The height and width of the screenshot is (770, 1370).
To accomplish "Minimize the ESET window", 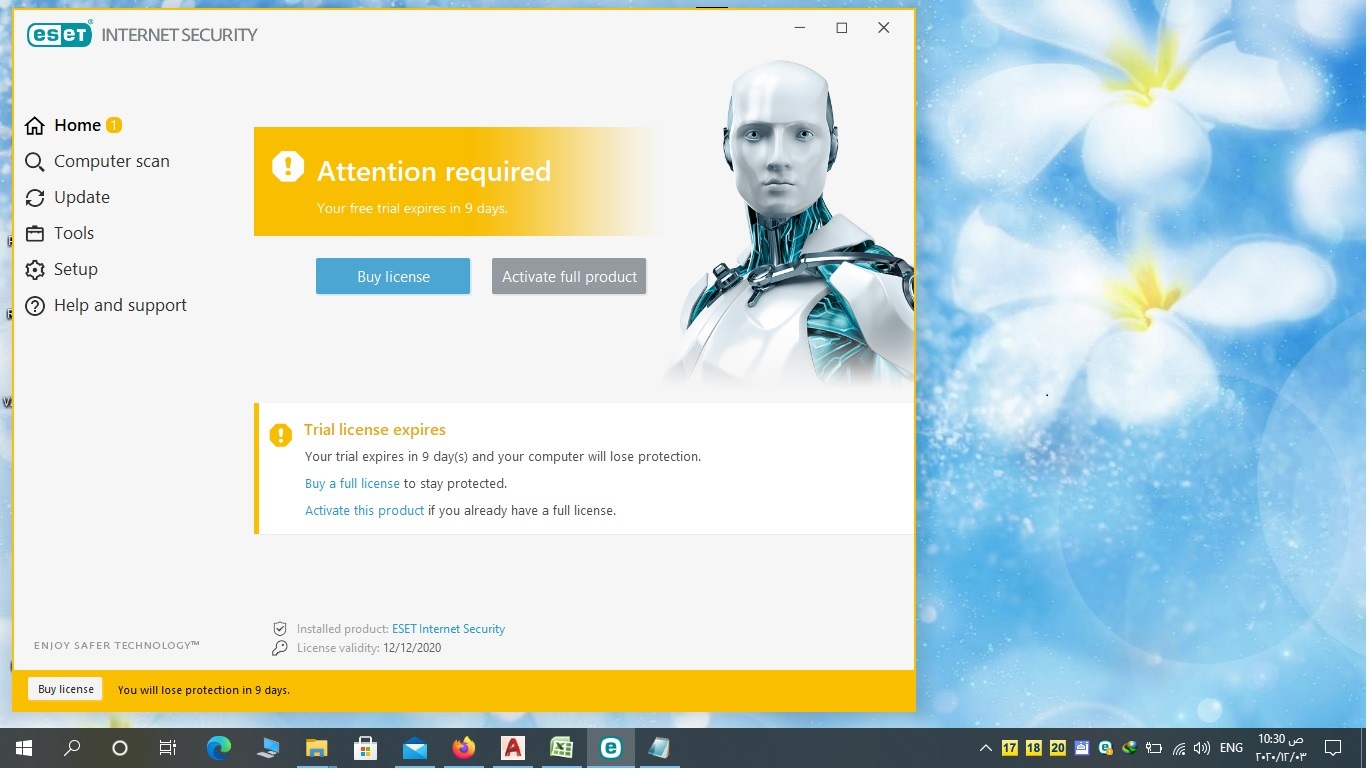I will [800, 28].
